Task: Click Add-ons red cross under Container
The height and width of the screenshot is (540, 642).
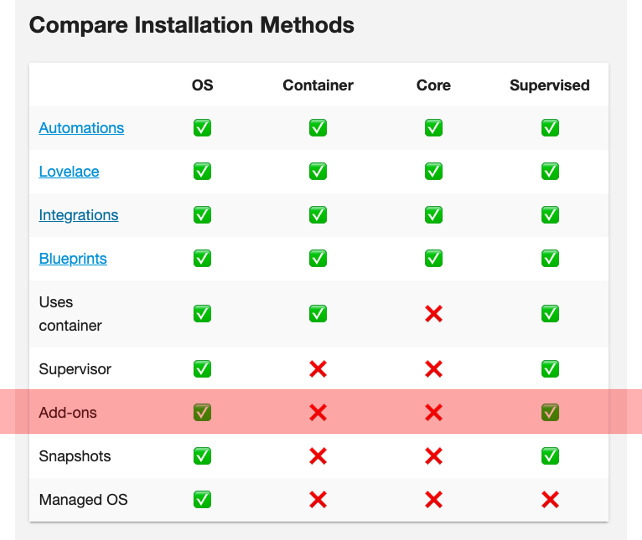Action: 318,413
